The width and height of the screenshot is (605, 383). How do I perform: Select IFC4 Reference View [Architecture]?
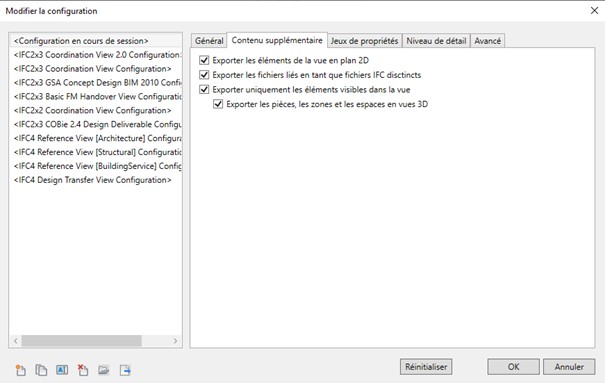click(x=95, y=138)
